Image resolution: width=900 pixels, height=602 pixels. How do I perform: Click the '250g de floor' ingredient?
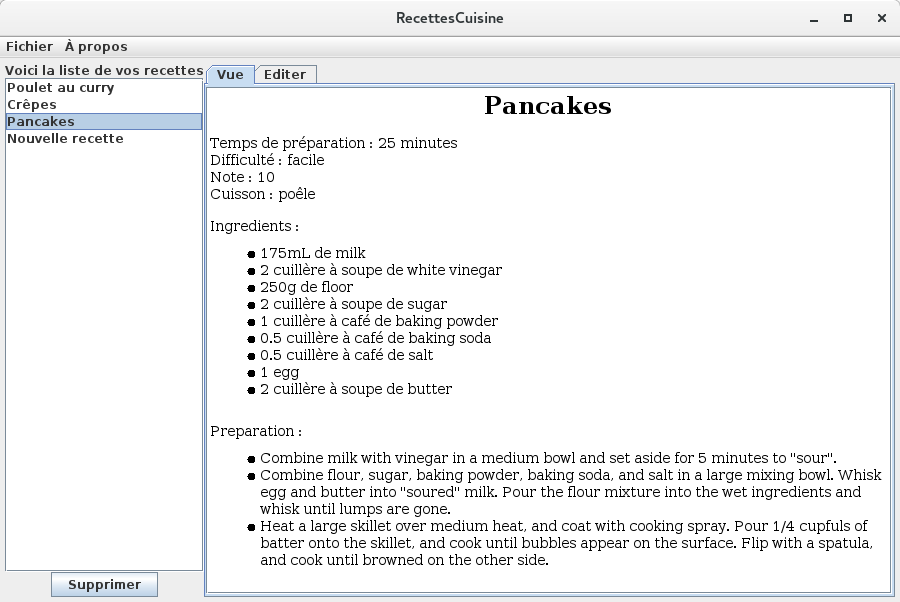click(307, 287)
